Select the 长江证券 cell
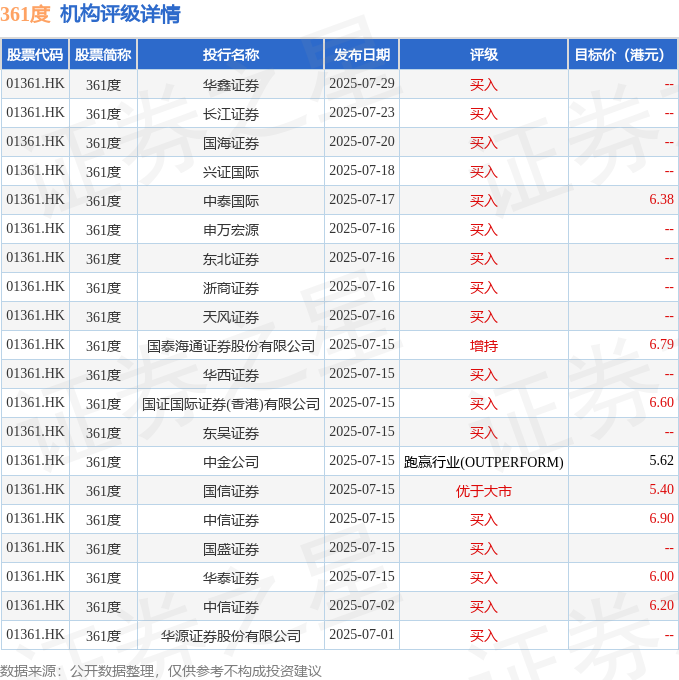This screenshot has width=679, height=680. [231, 114]
